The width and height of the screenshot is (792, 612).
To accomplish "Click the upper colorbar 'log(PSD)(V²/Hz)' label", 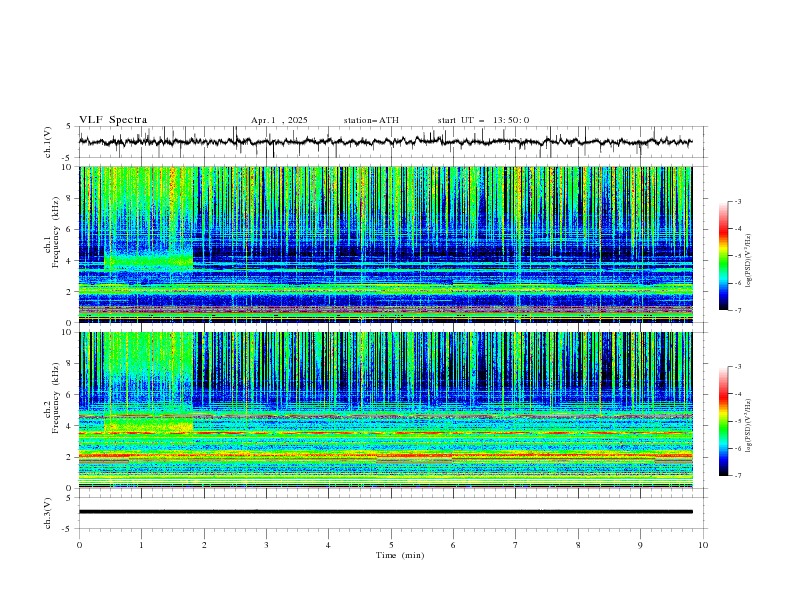I will [x=749, y=261].
